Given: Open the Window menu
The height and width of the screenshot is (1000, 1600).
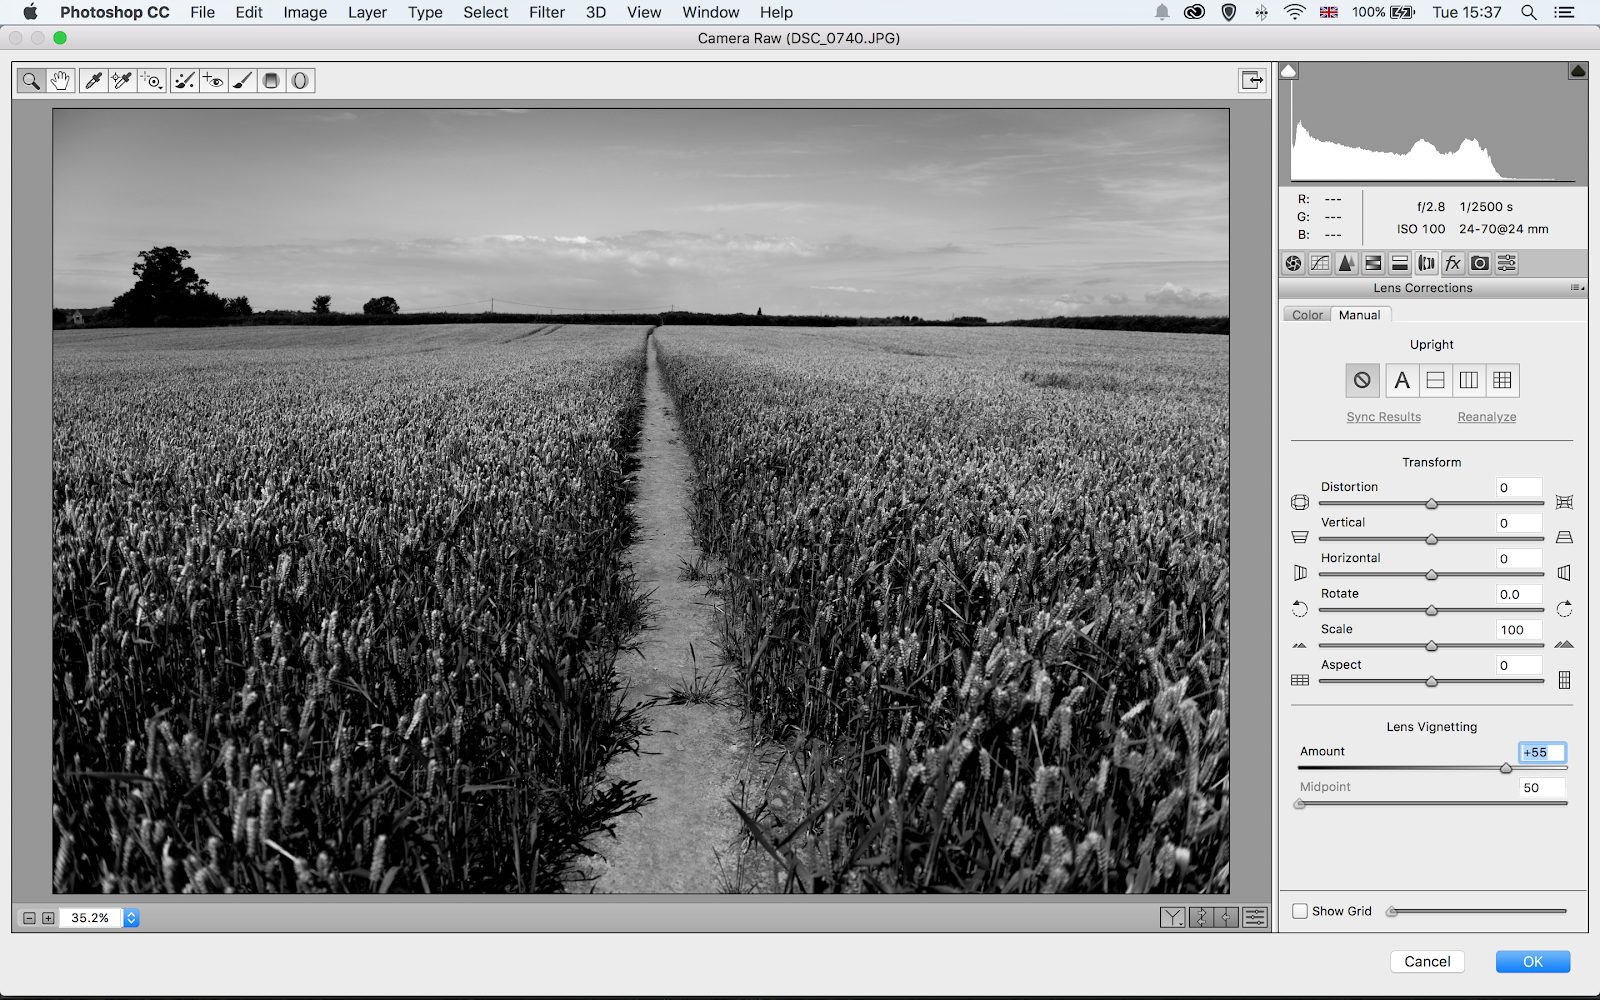Looking at the screenshot, I should [711, 12].
